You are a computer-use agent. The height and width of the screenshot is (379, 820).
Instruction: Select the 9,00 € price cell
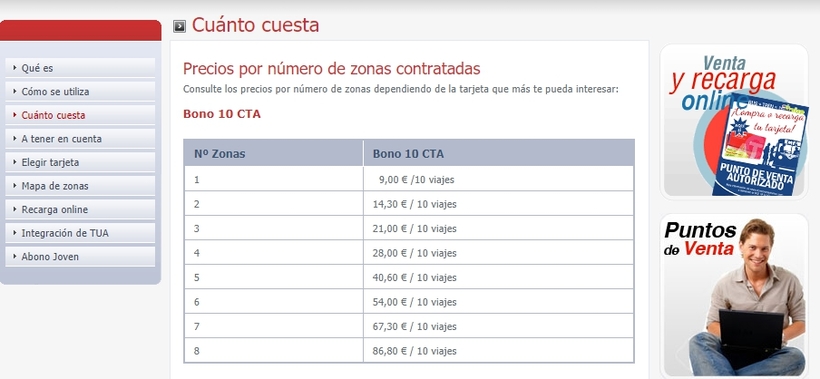pos(498,179)
